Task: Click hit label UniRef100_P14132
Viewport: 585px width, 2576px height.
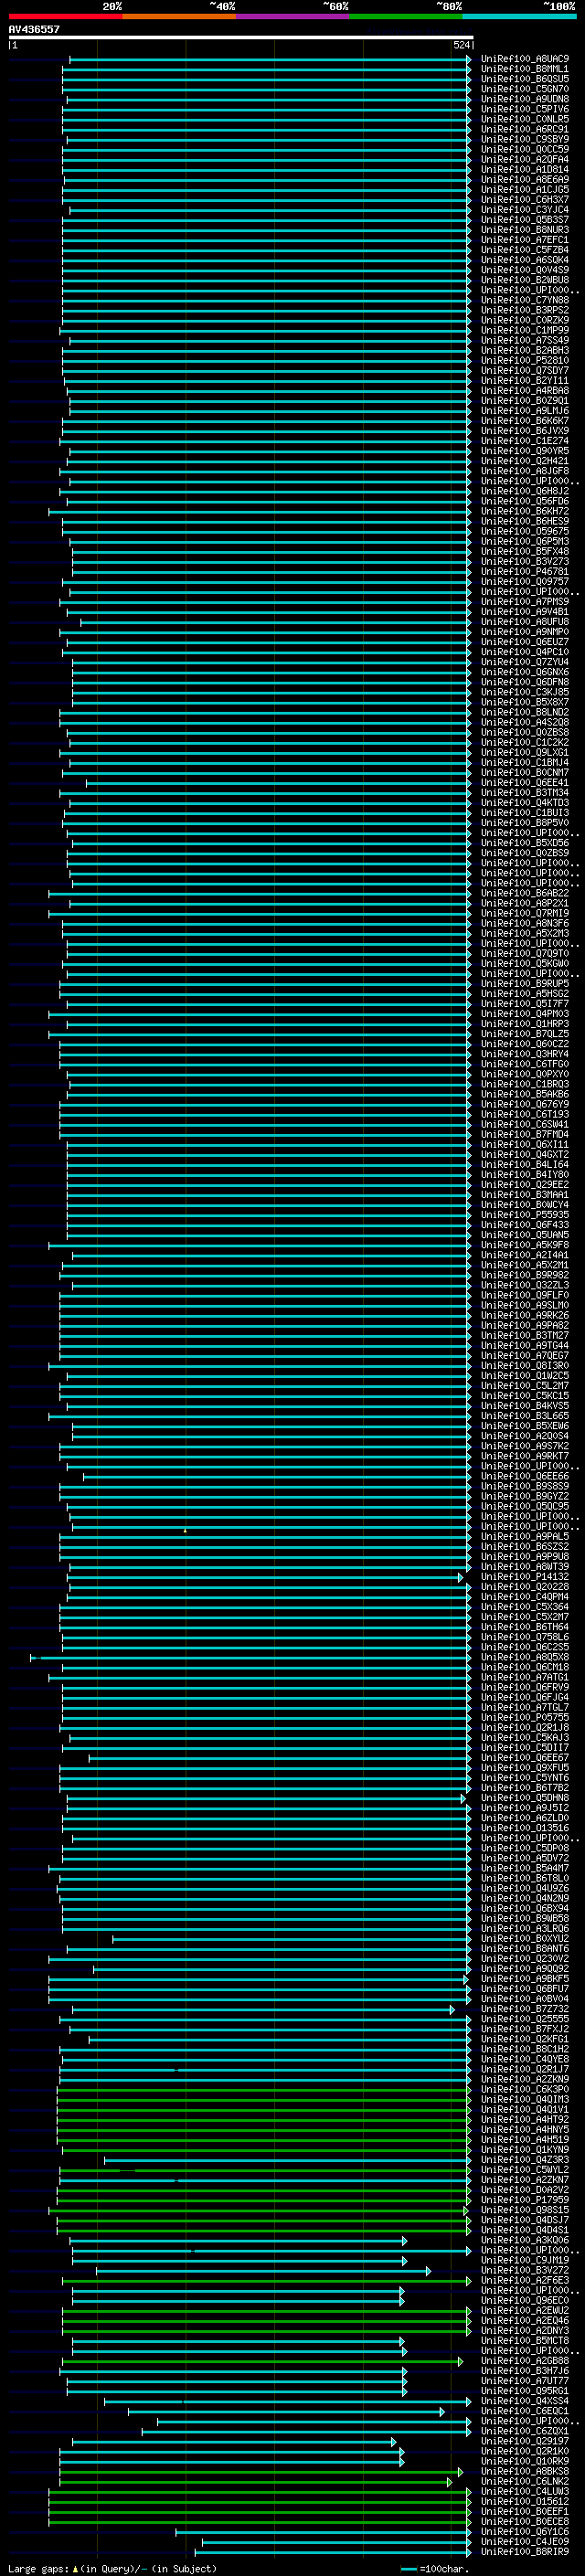Action: 524,1577
